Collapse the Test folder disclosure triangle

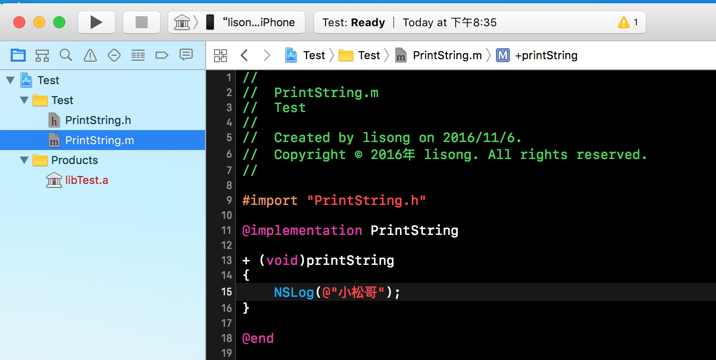pos(25,100)
